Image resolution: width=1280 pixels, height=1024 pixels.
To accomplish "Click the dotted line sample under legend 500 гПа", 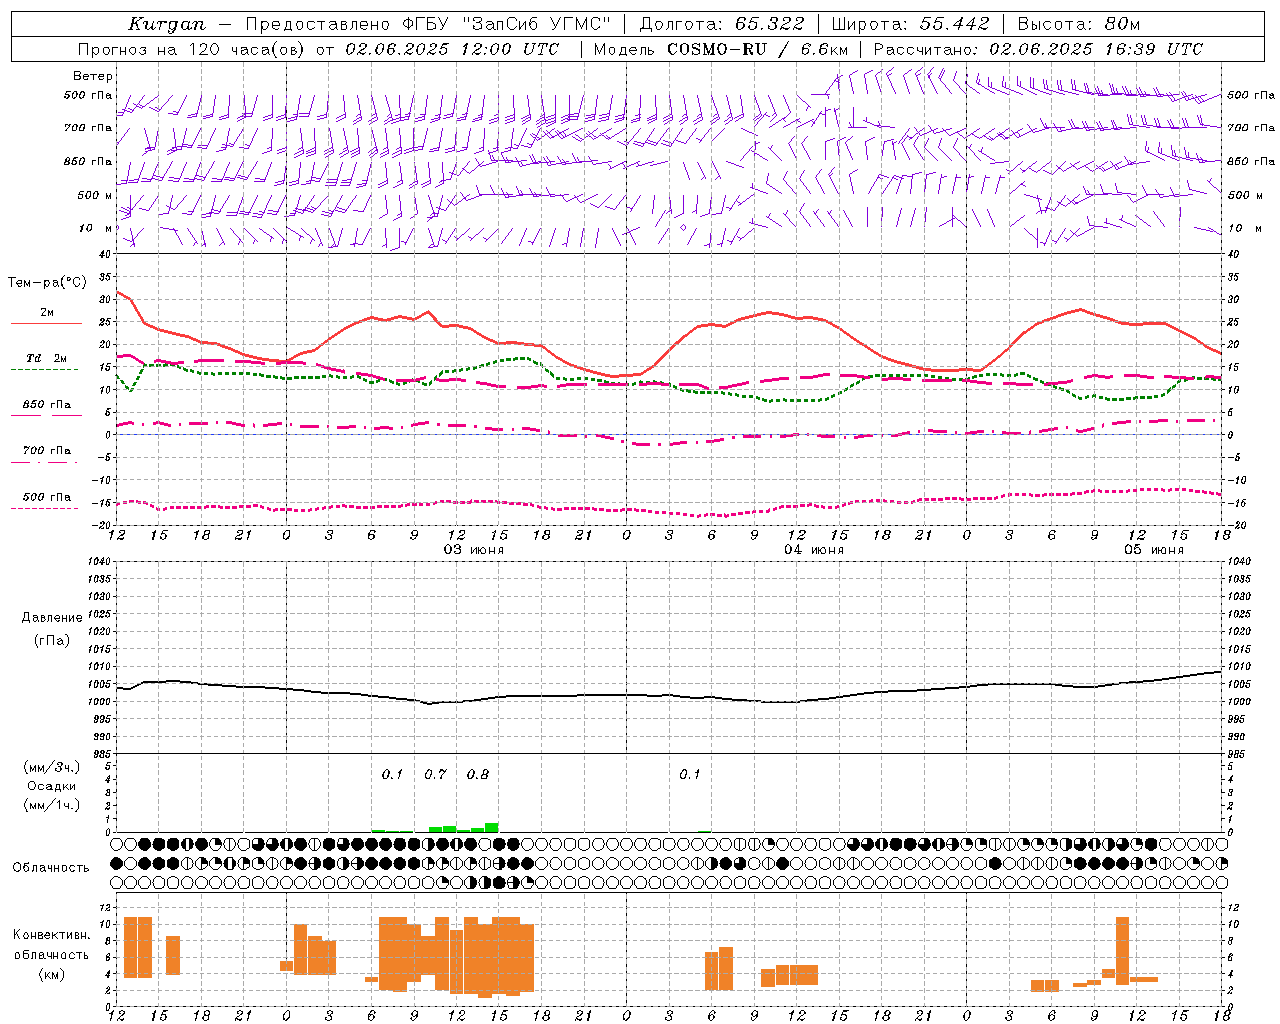I will (45, 508).
